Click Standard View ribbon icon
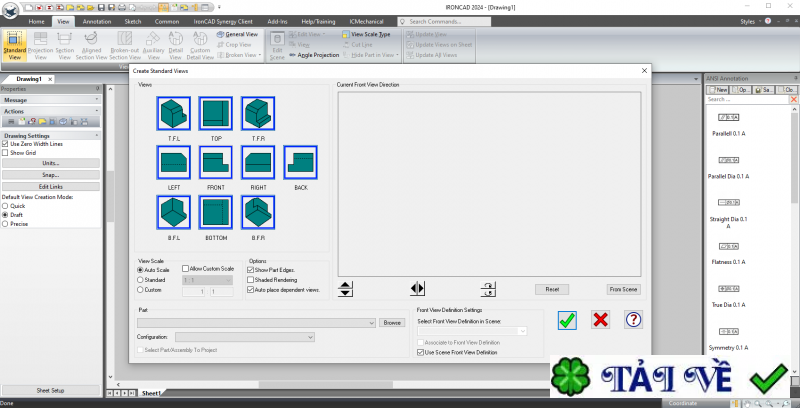The width and height of the screenshot is (800, 408). coord(14,45)
